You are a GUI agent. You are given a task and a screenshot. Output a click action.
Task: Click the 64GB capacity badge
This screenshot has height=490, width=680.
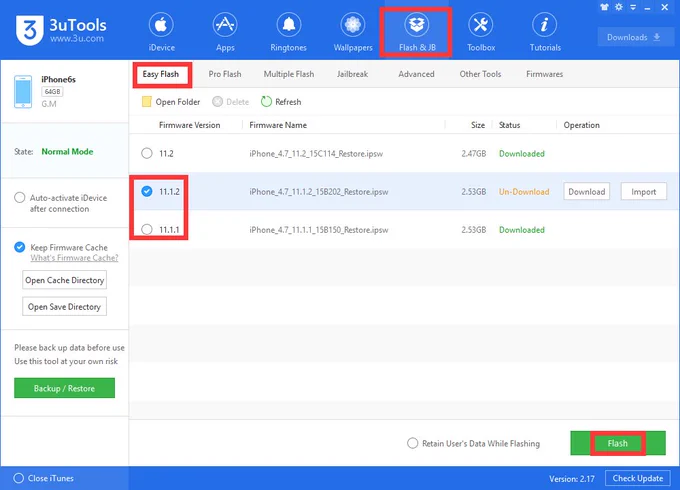[x=52, y=91]
